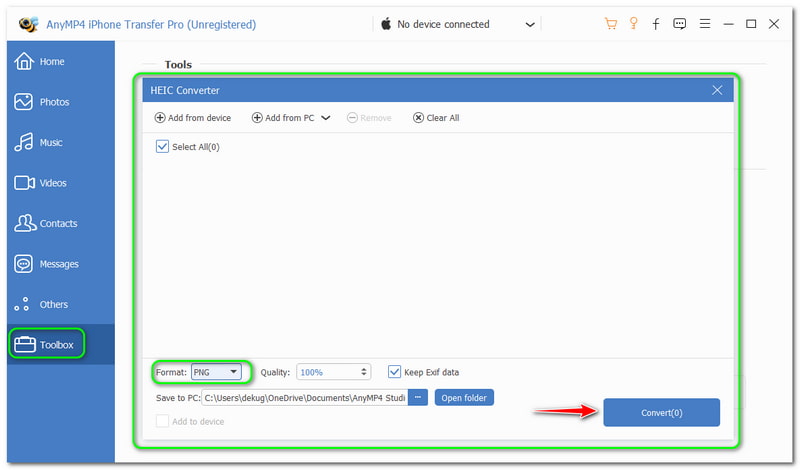Maximize the application window
Screen dimensions: 800x470
[751, 23]
